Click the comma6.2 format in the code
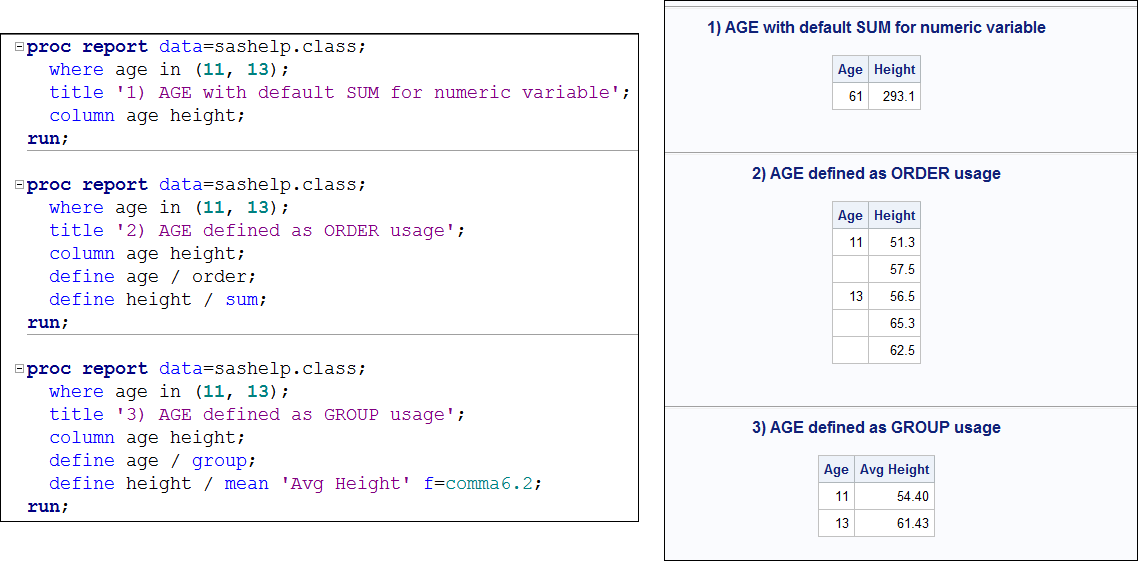 pyautogui.click(x=488, y=484)
